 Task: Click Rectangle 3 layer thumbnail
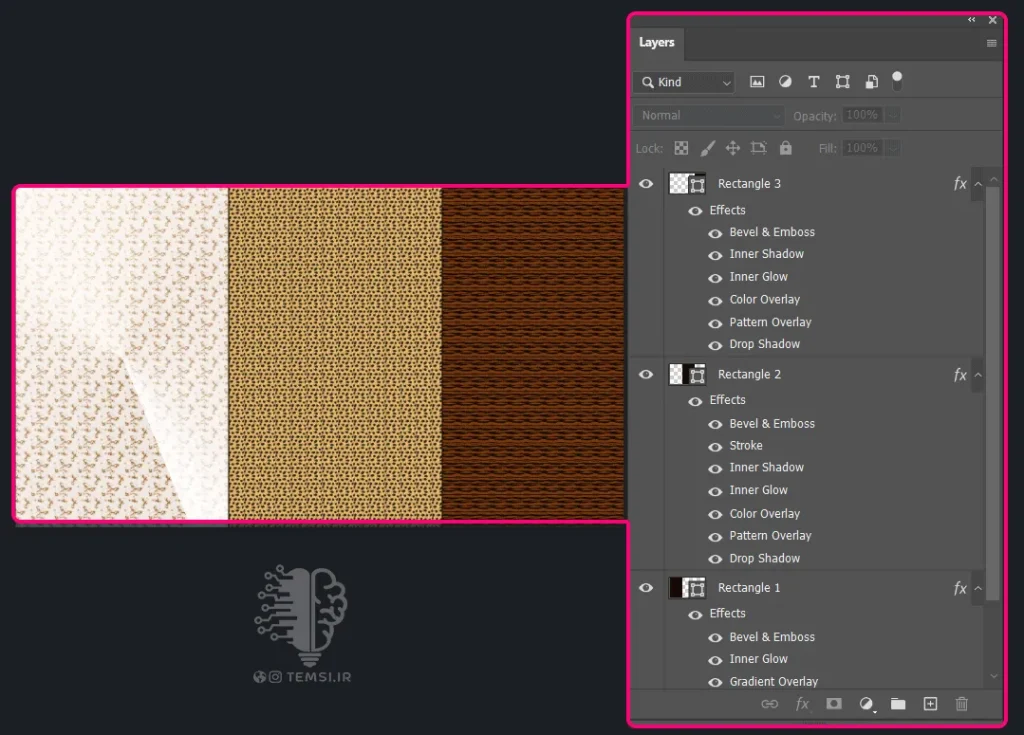click(687, 184)
